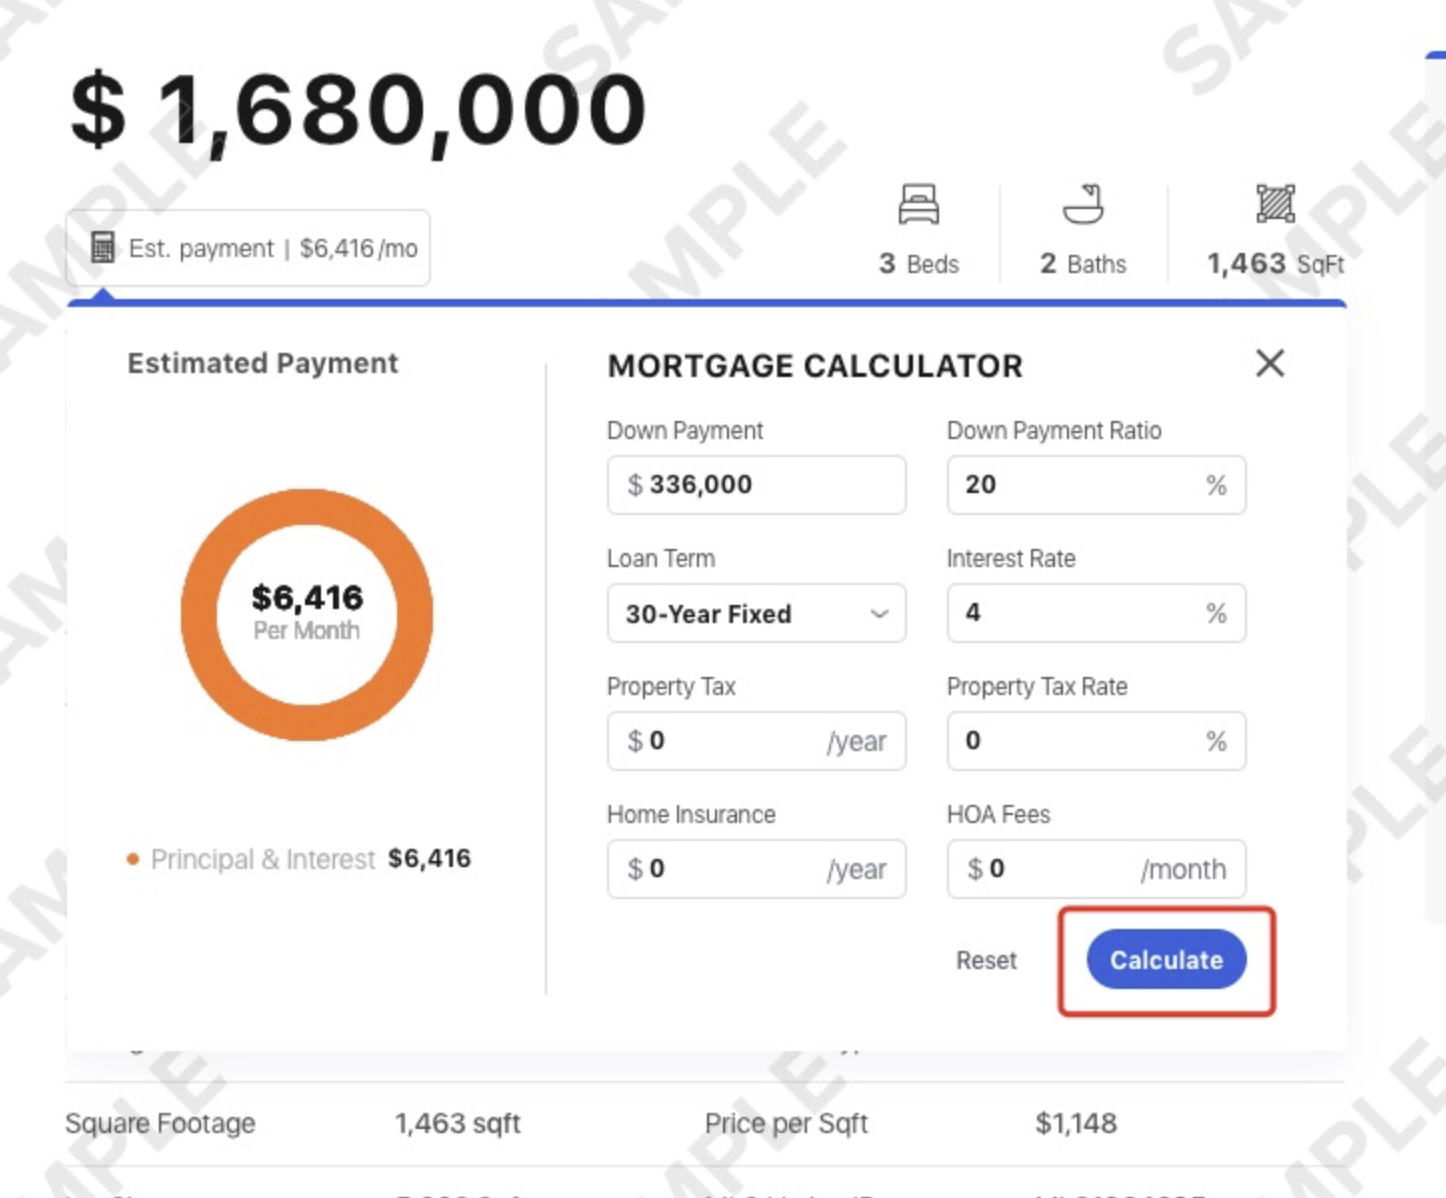Click the calculator icon beside Est. payment
Image resolution: width=1446 pixels, height=1198 pixels.
click(x=102, y=247)
